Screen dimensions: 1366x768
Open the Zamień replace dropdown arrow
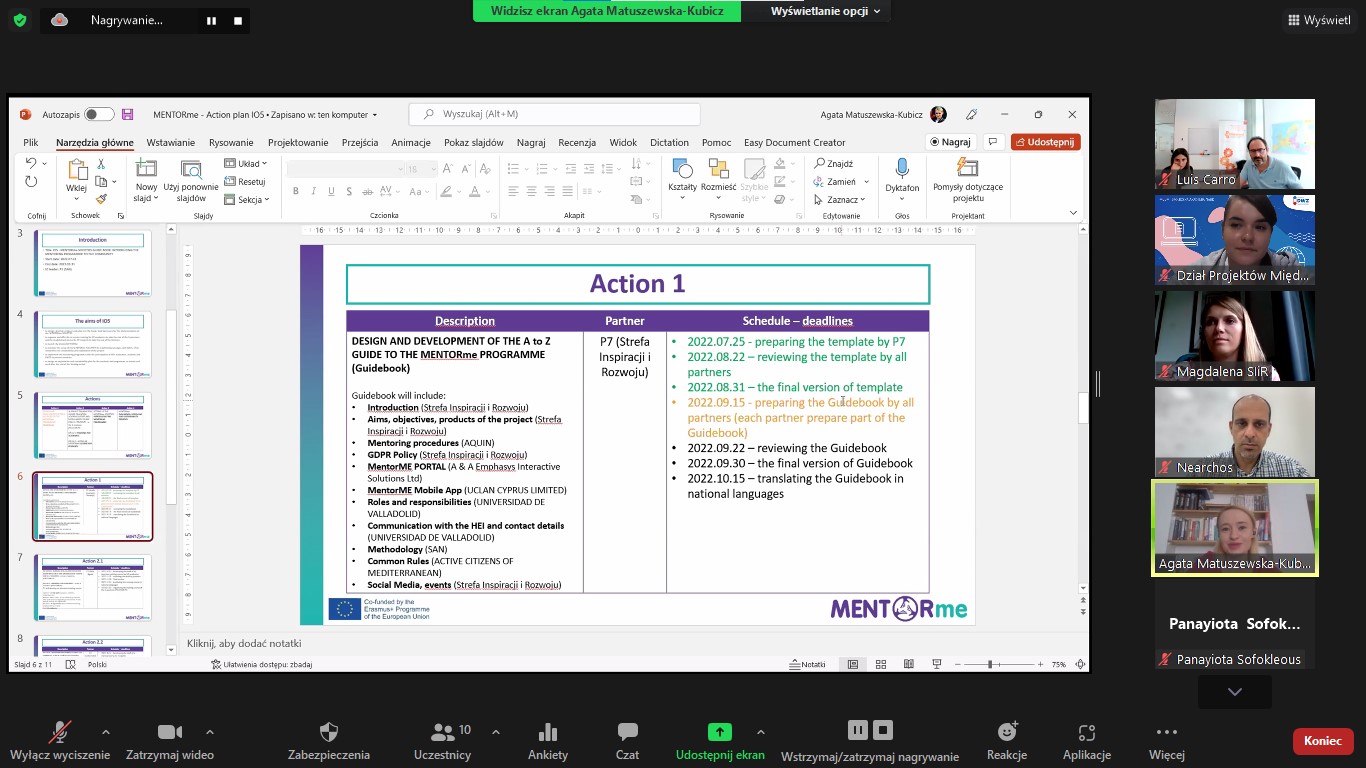[x=866, y=182]
